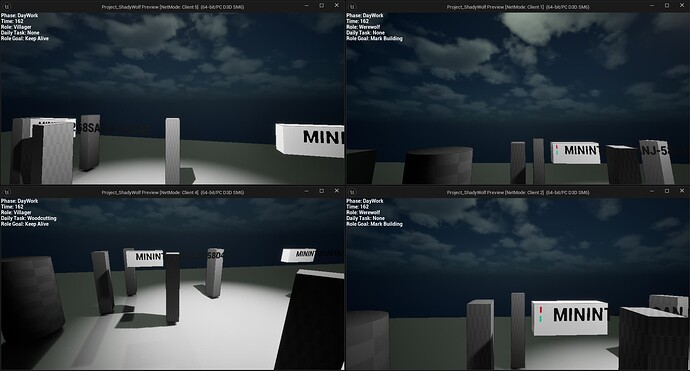Minimize the Client 1 preview window
This screenshot has height=371, width=690.
click(652, 6)
